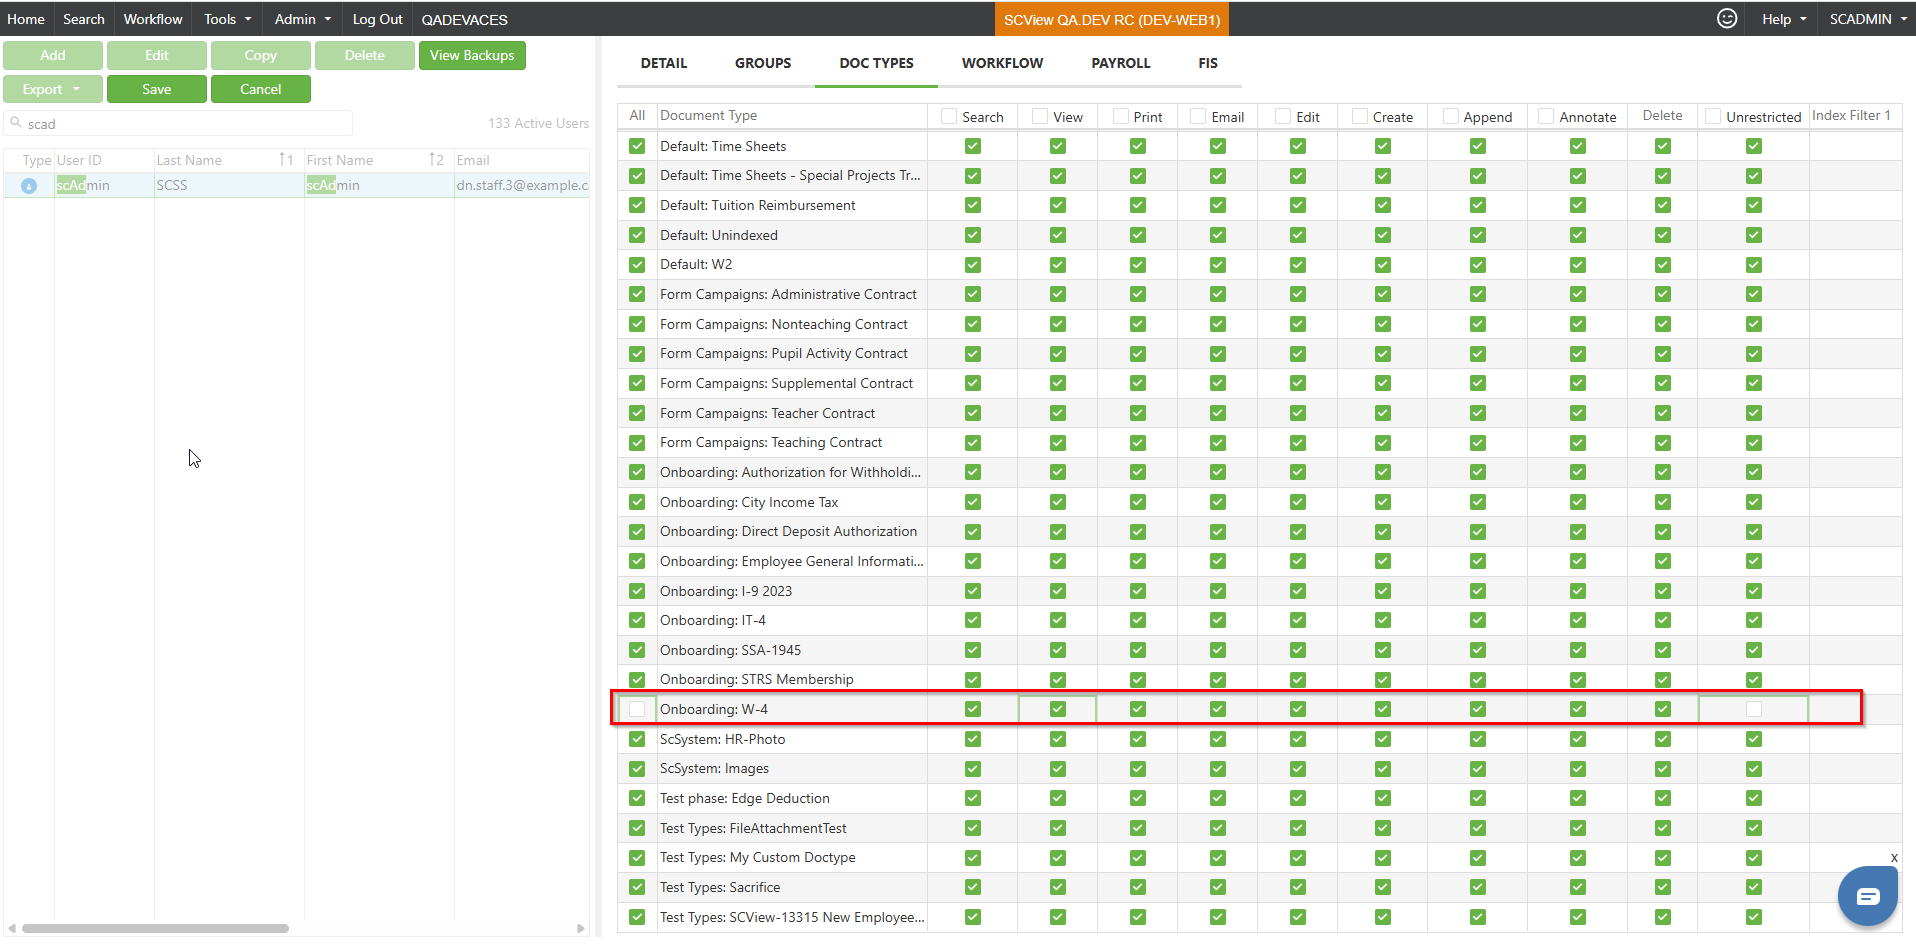Click the Cancel button
This screenshot has width=1916, height=946.
(x=261, y=89)
